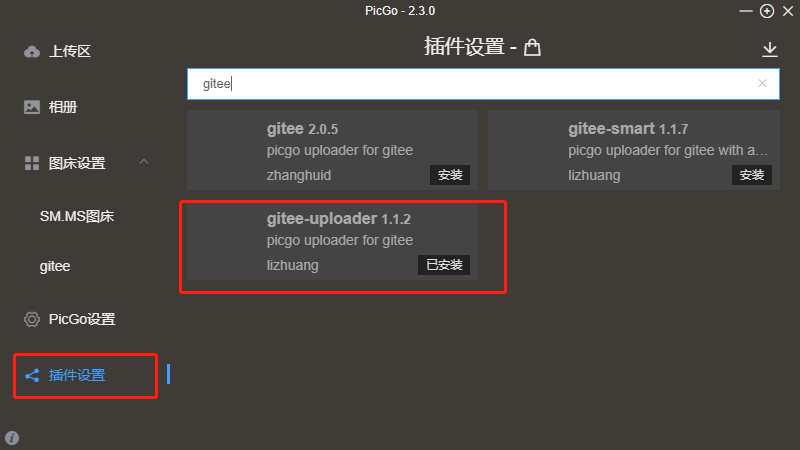Click the PicGo设置 gear icon
The image size is (800, 450).
pyautogui.click(x=32, y=319)
